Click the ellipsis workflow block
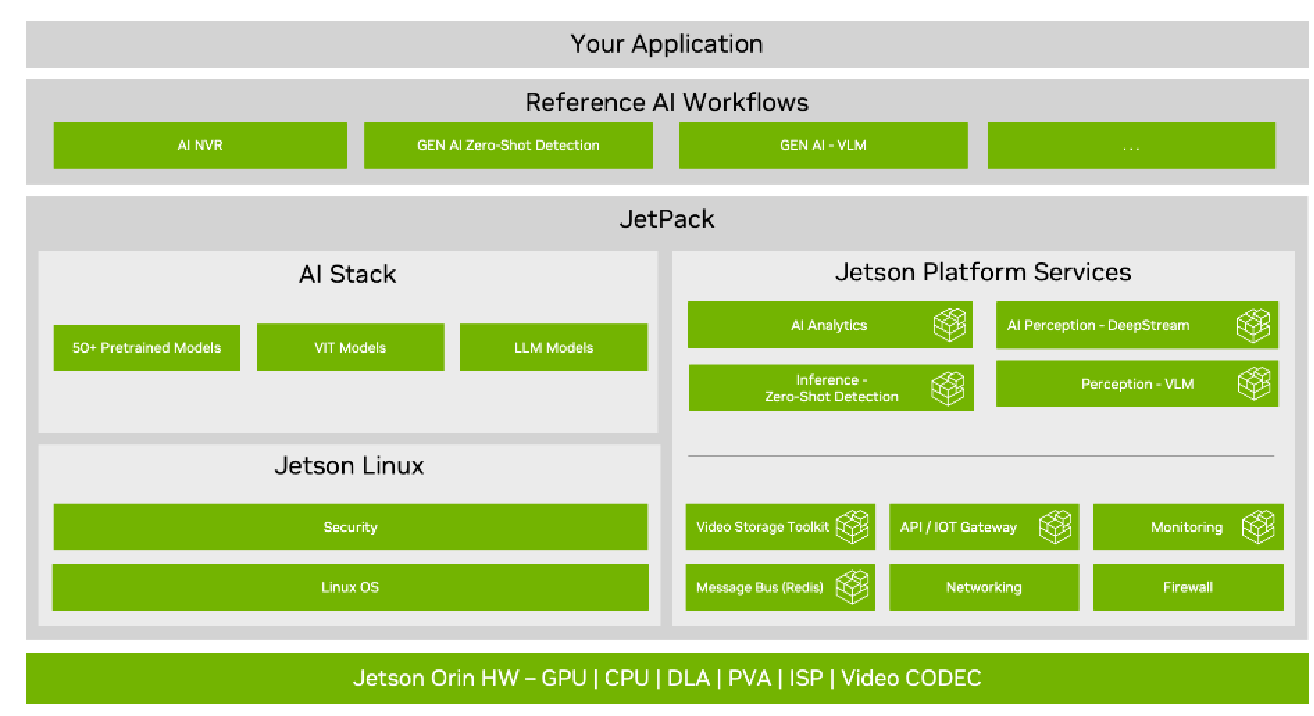 1131,146
